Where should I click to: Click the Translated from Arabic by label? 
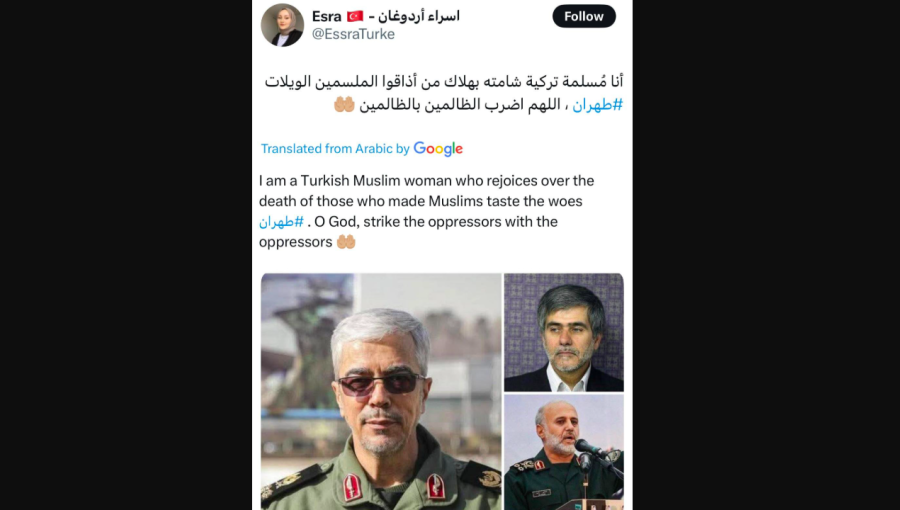[x=335, y=149]
